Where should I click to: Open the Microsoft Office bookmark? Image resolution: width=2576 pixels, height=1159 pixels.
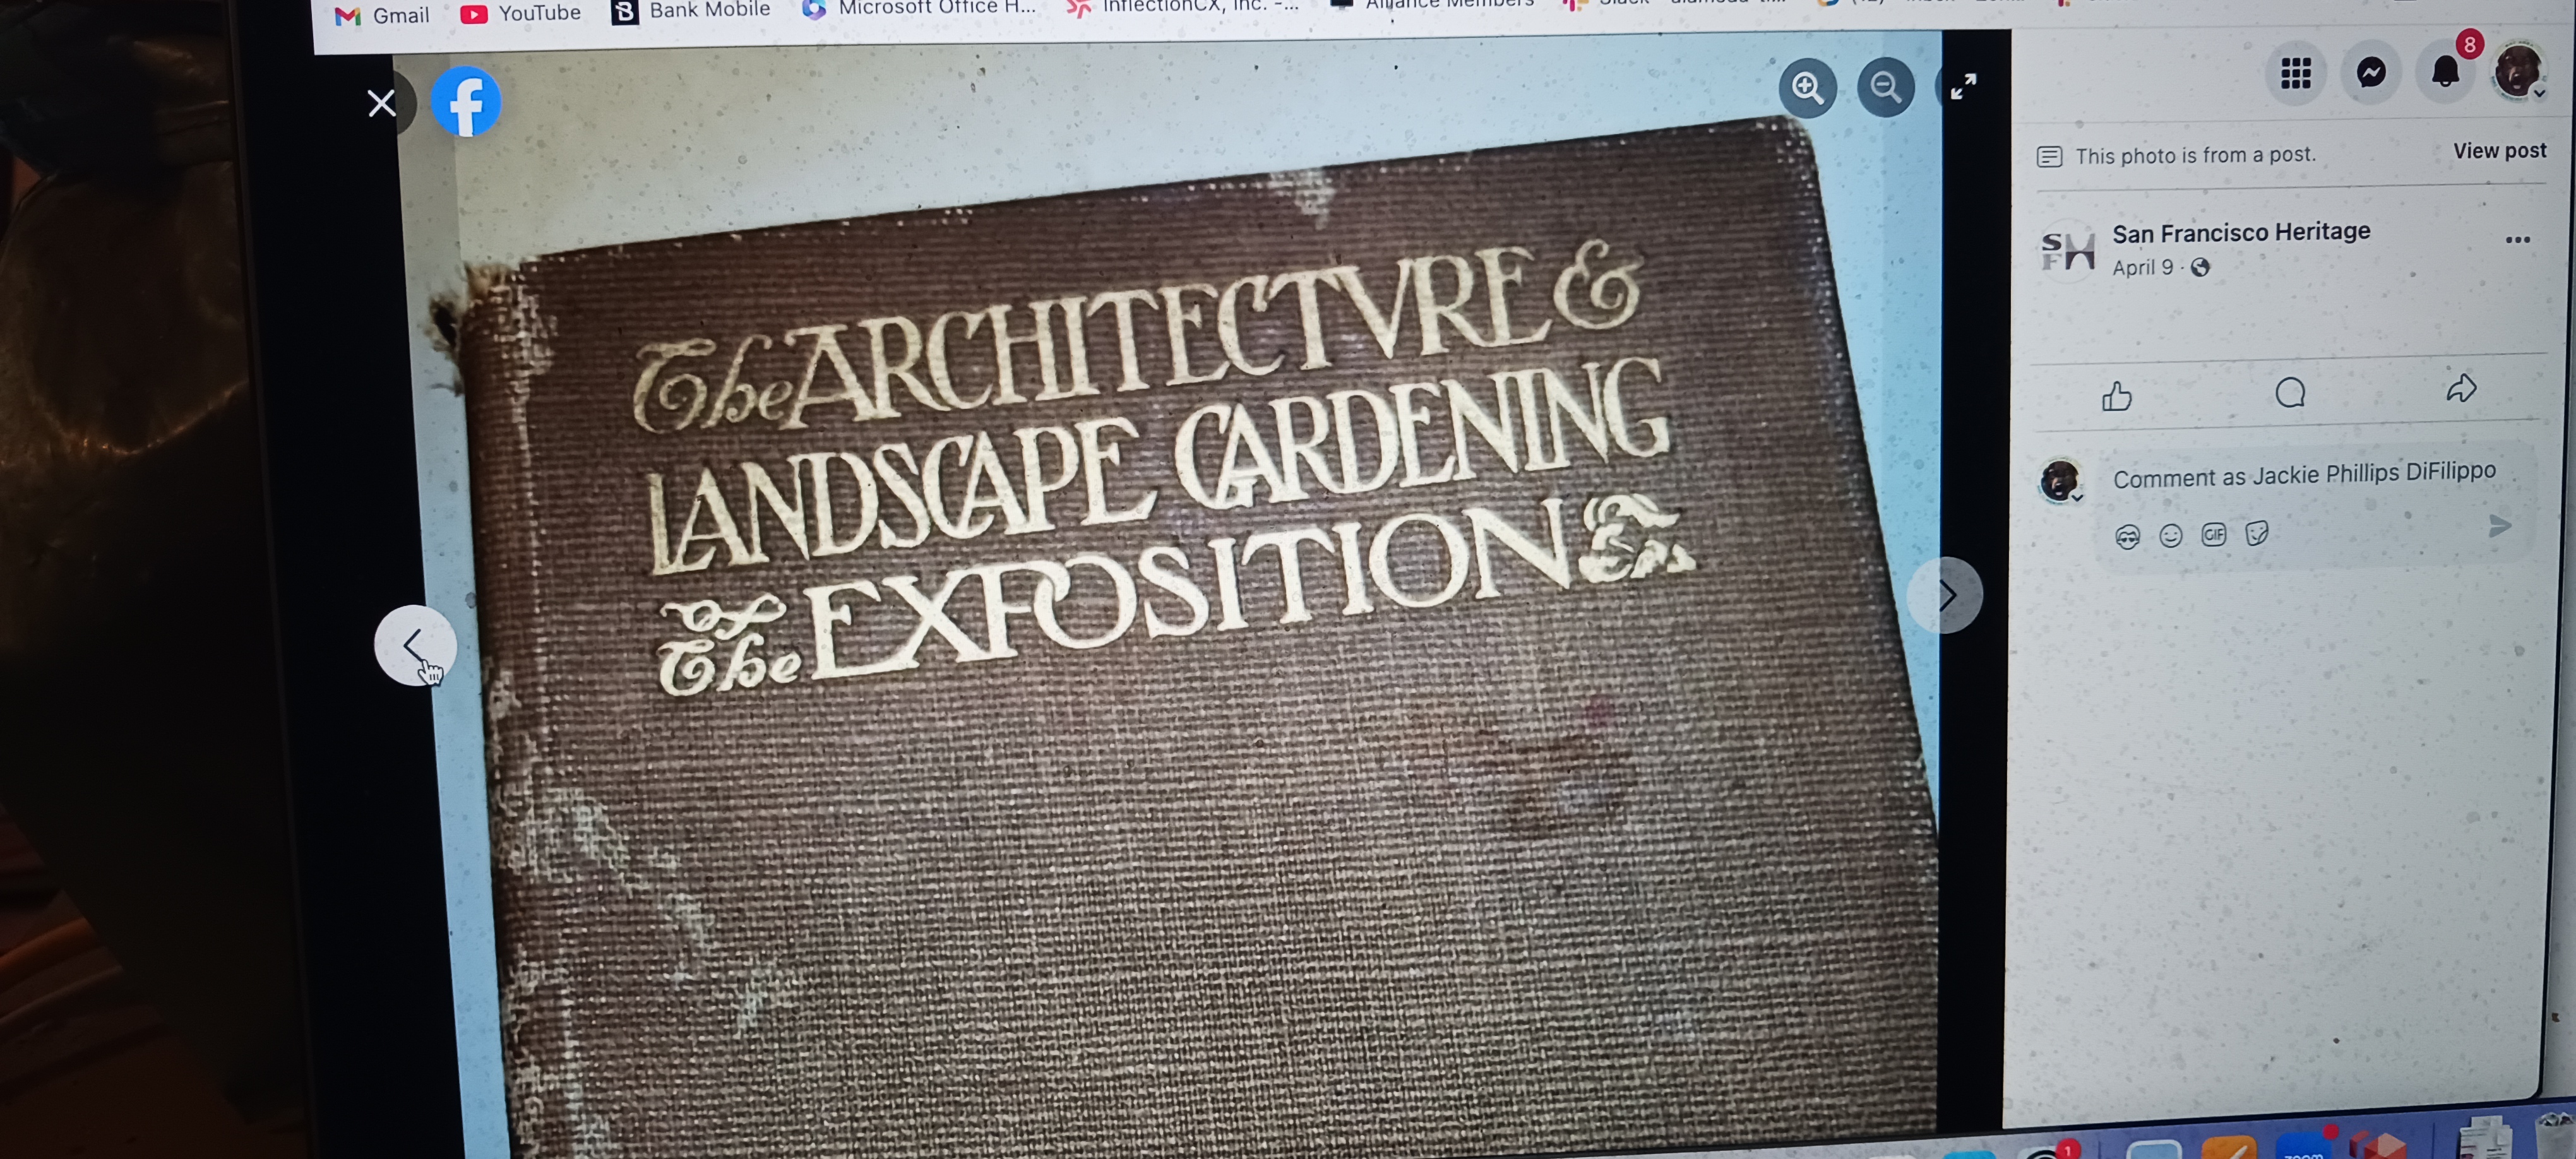[x=919, y=8]
